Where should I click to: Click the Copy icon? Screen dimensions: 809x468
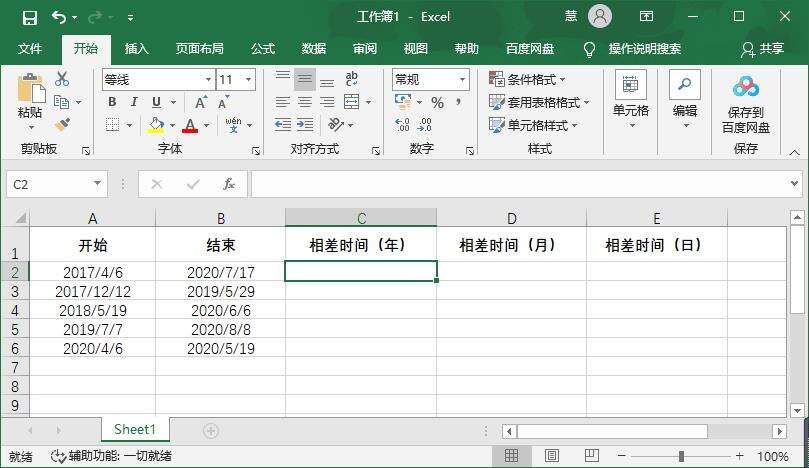61,102
